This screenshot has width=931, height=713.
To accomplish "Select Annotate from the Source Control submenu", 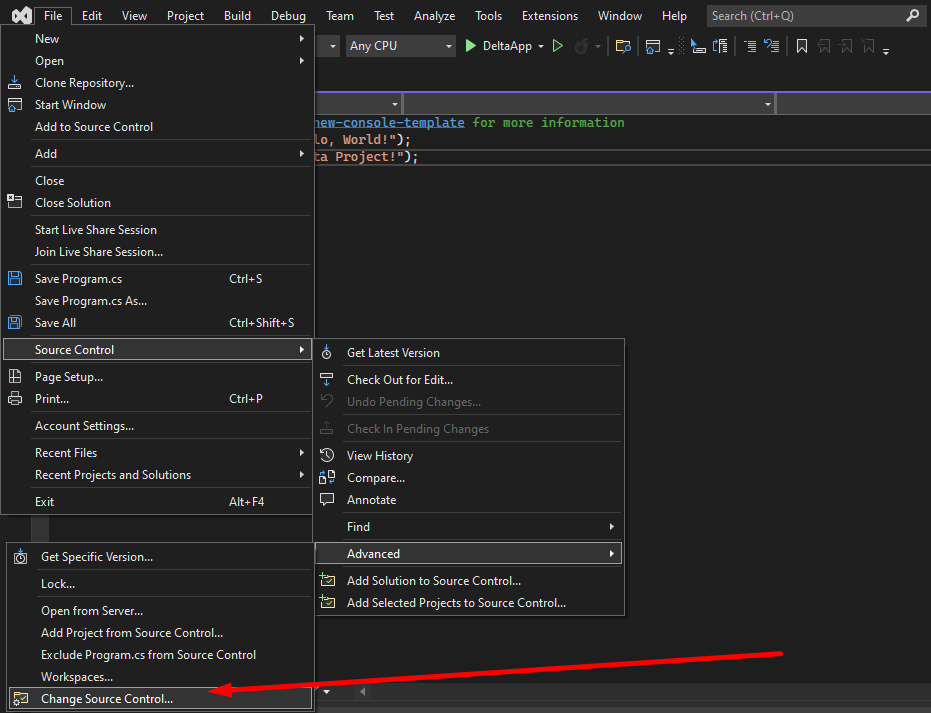I will click(x=371, y=500).
